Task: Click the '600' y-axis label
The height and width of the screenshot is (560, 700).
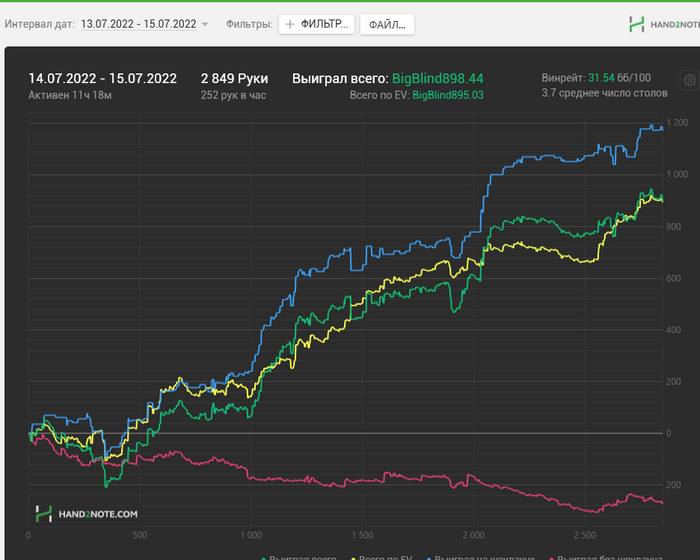Action: coord(674,278)
